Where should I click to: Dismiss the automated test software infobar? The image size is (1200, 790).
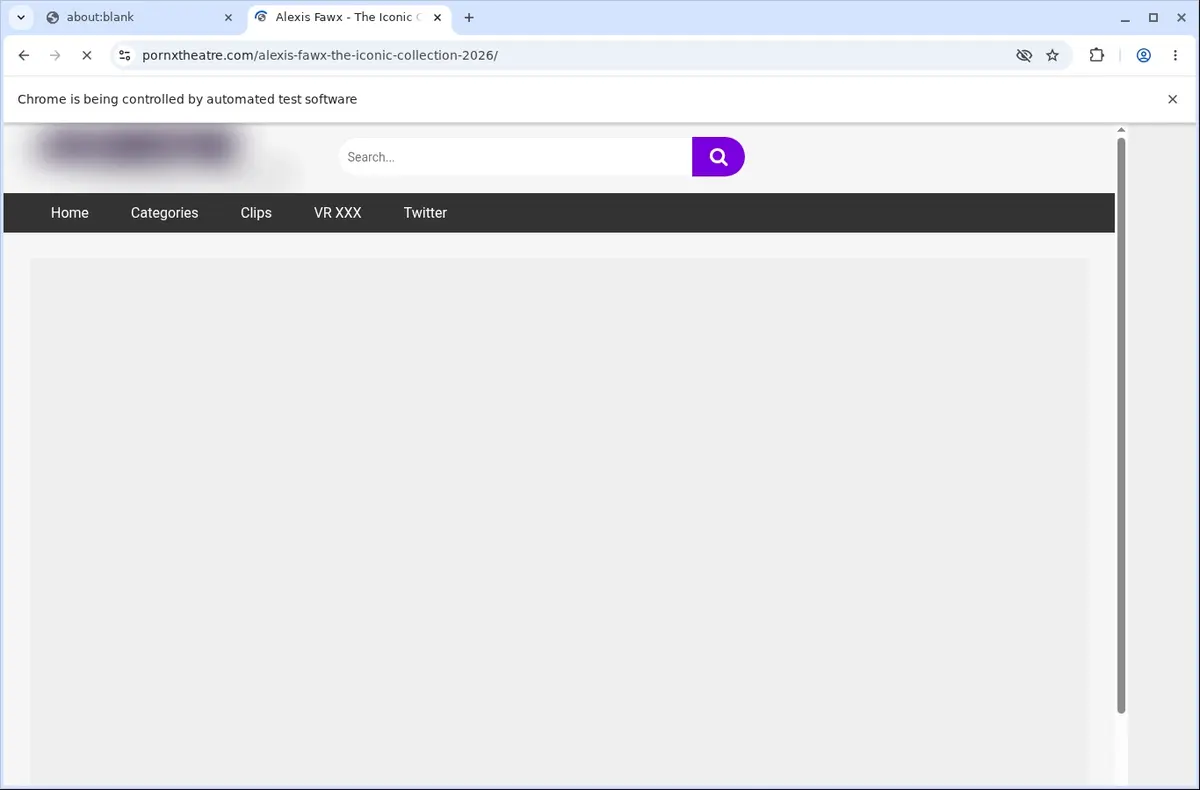(x=1172, y=99)
